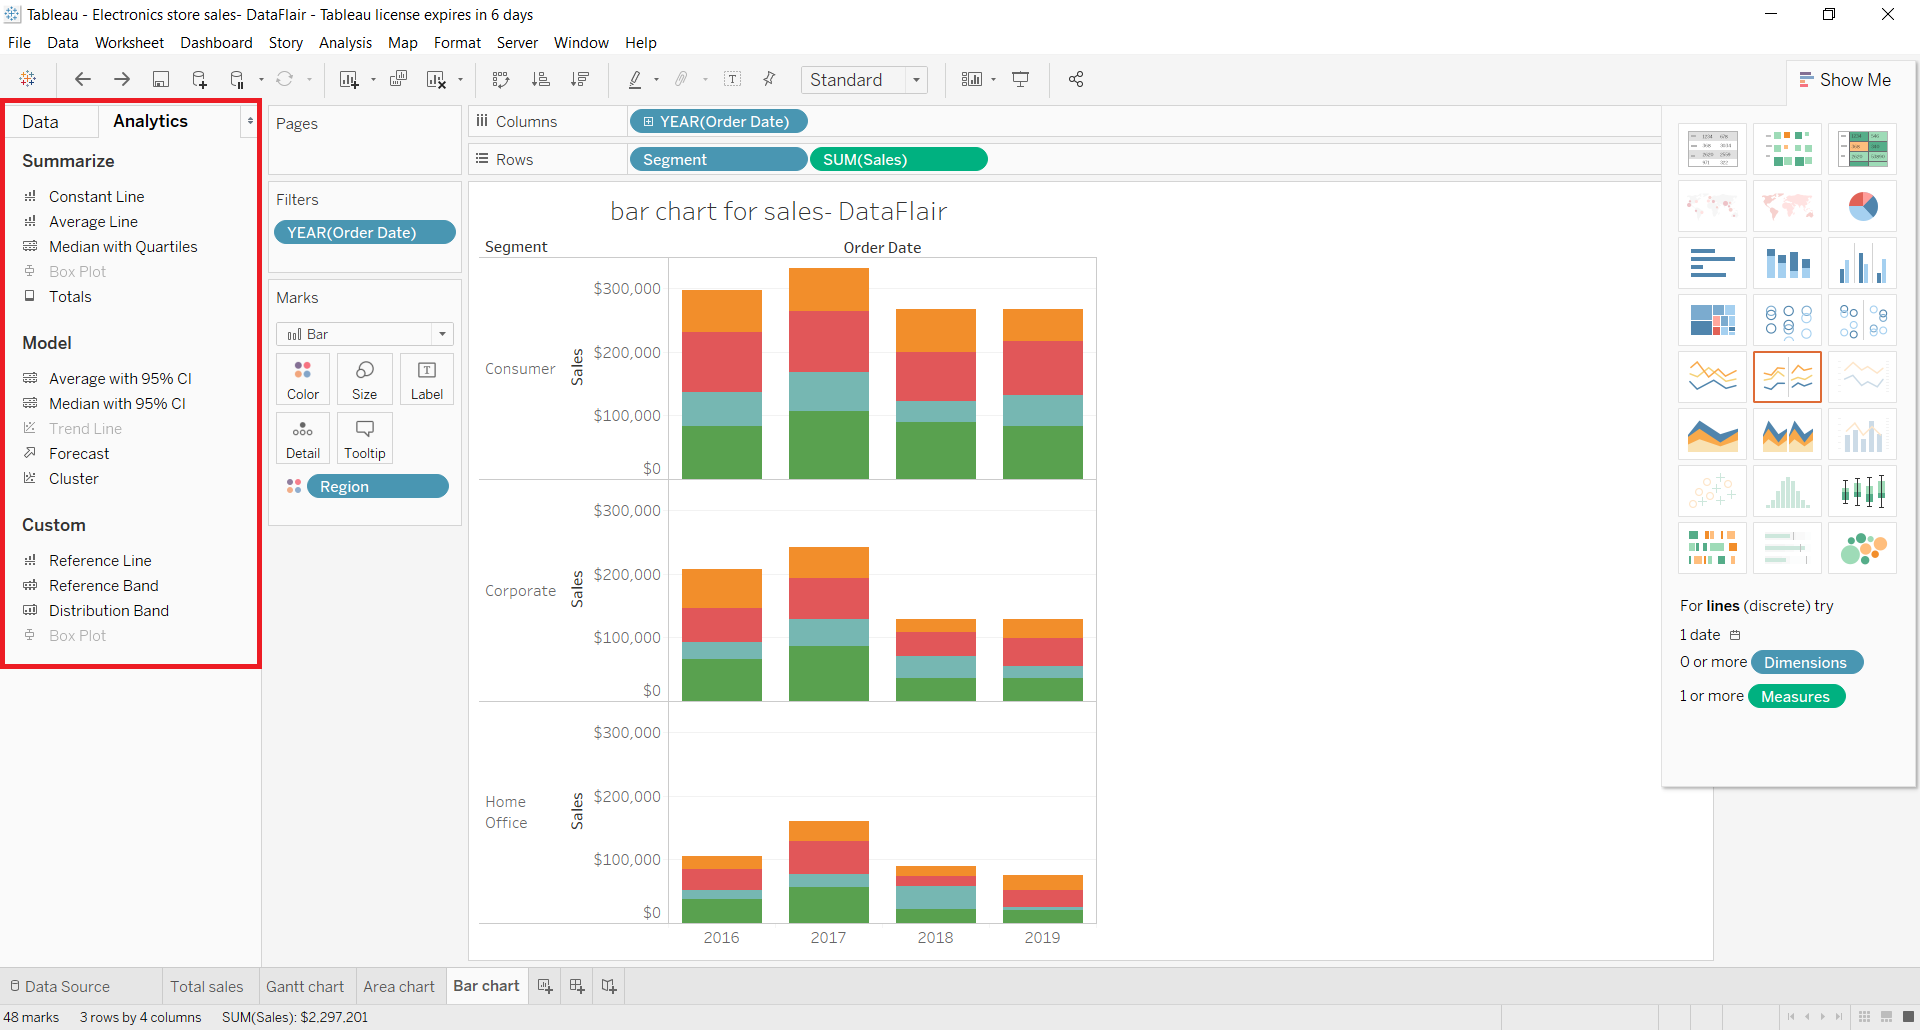Open the Format menu
The height and width of the screenshot is (1030, 1920).
point(457,43)
